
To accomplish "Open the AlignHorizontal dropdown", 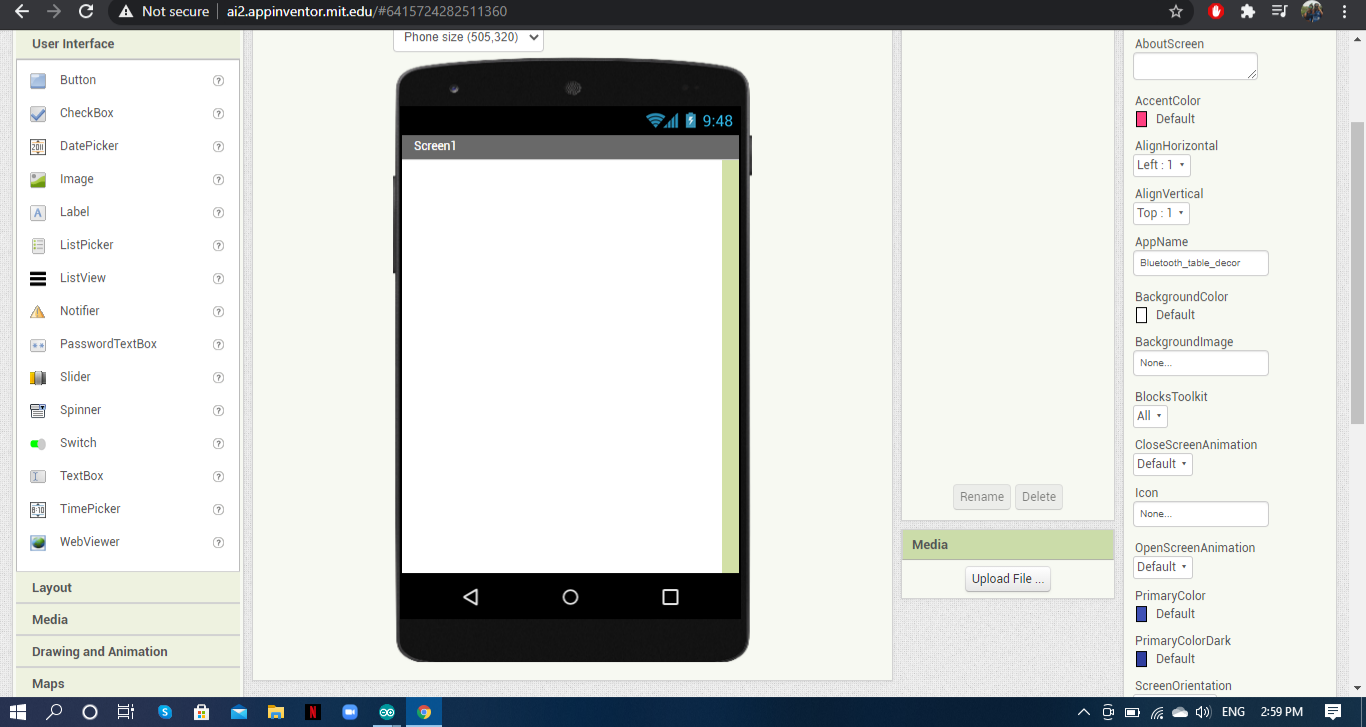I will [x=1162, y=165].
